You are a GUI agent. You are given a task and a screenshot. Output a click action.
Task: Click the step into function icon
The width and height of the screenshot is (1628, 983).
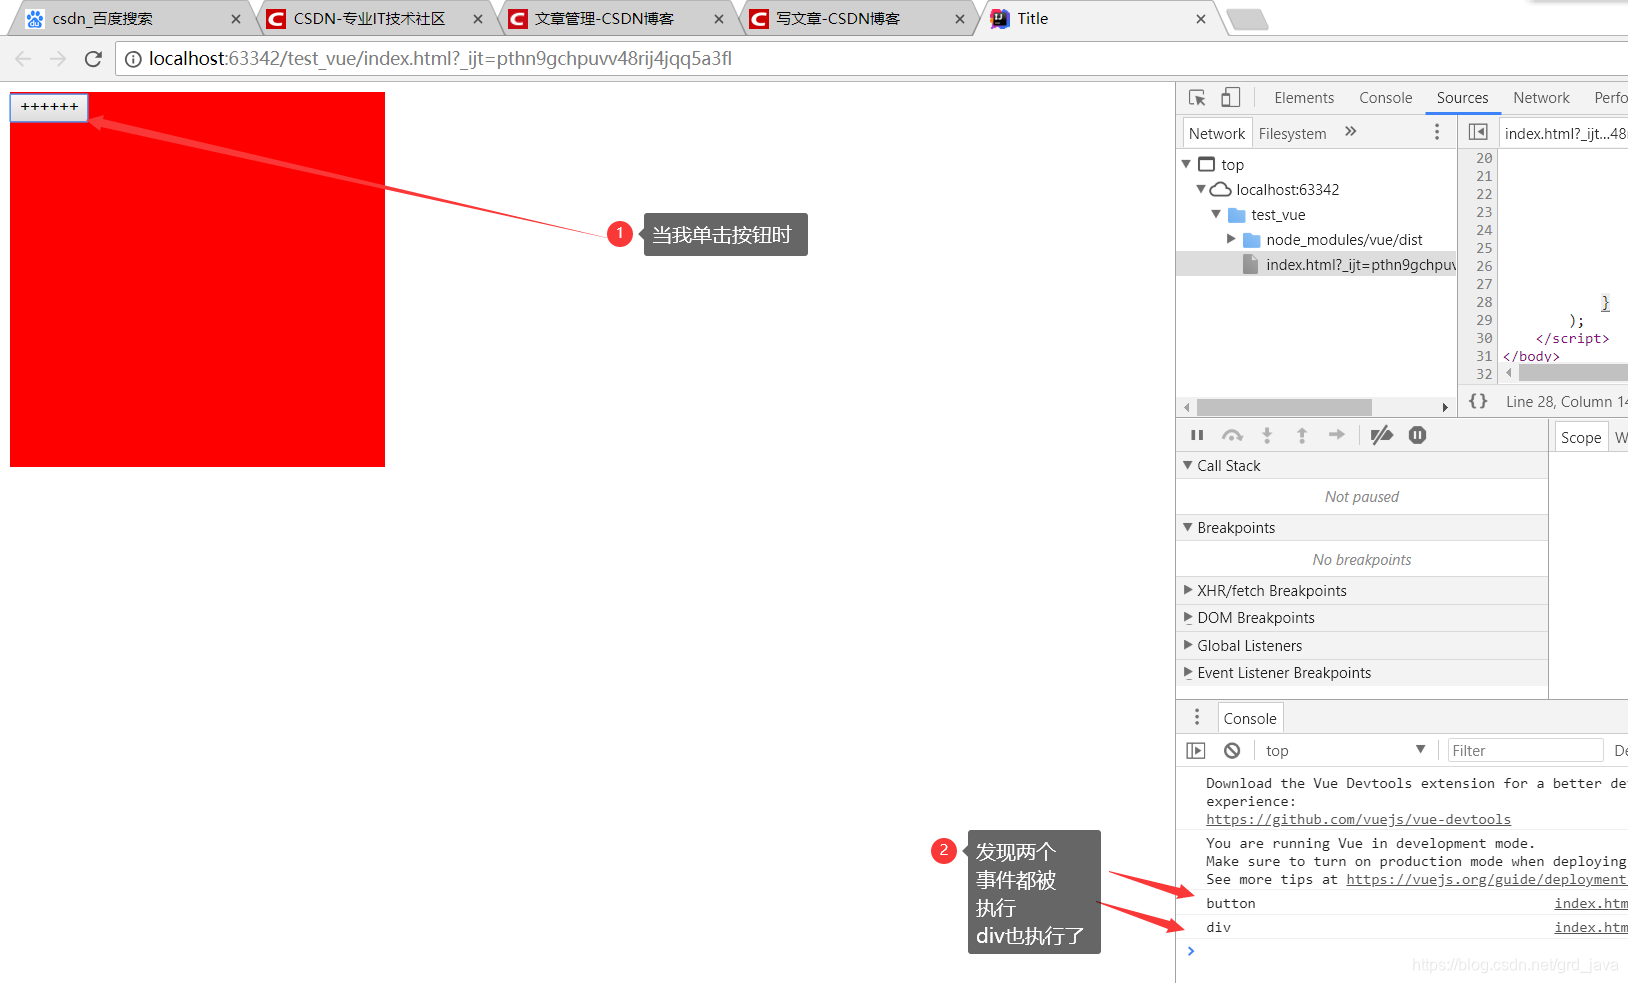tap(1267, 435)
